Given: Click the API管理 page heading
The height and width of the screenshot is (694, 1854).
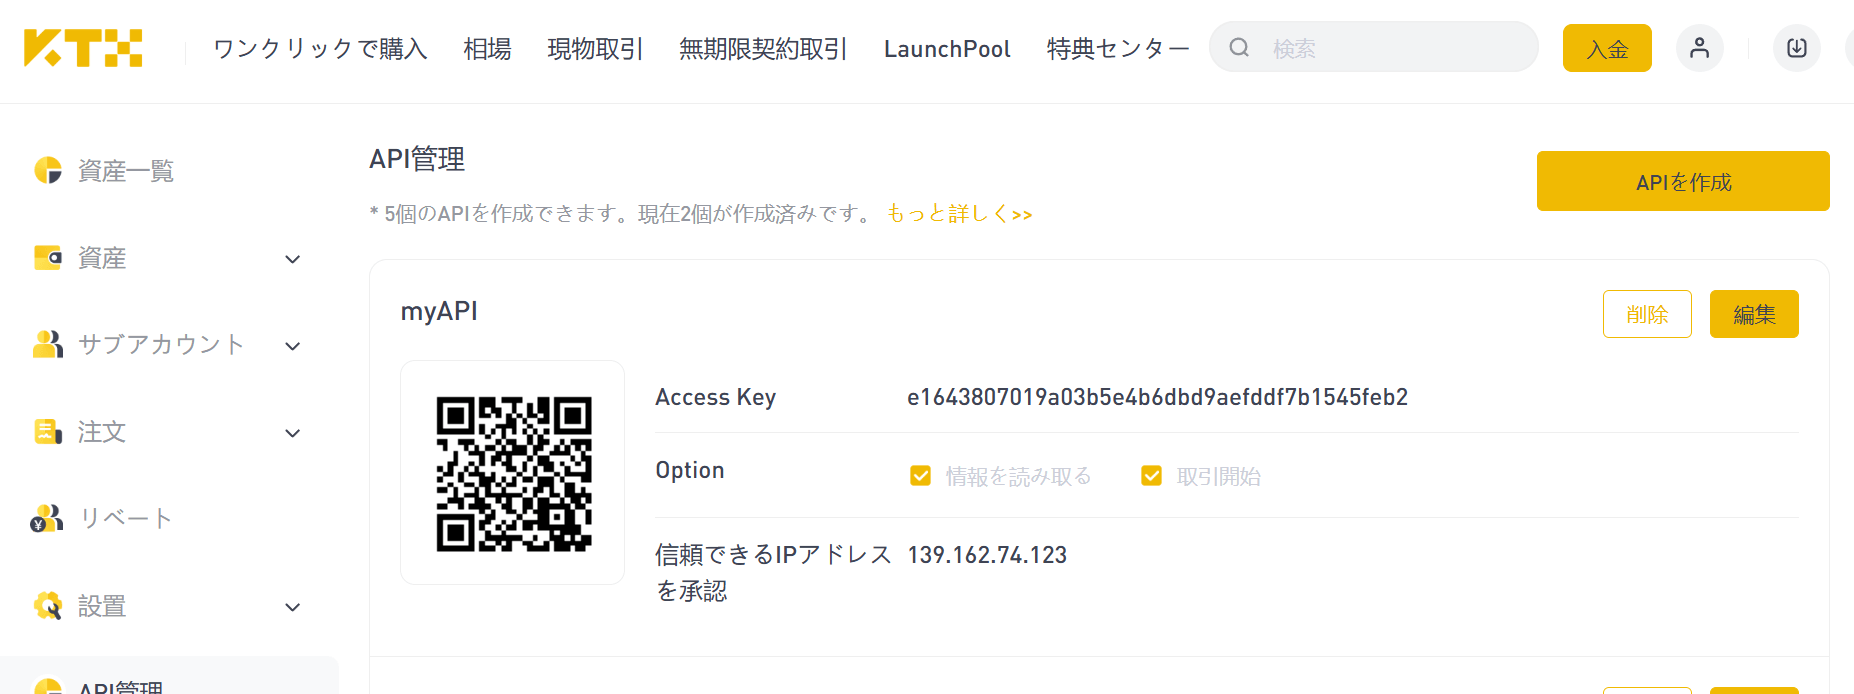Looking at the screenshot, I should (417, 159).
